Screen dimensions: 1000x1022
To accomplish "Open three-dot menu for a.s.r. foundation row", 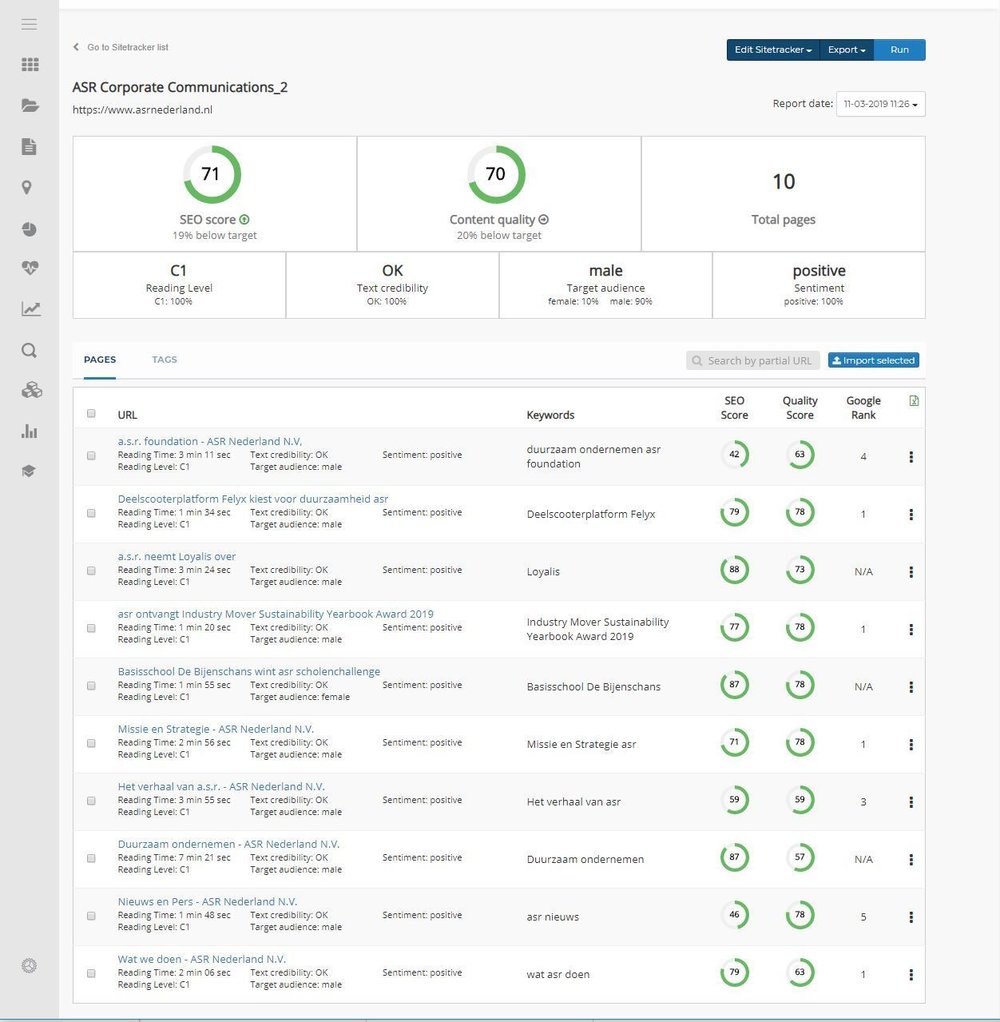I will click(911, 457).
